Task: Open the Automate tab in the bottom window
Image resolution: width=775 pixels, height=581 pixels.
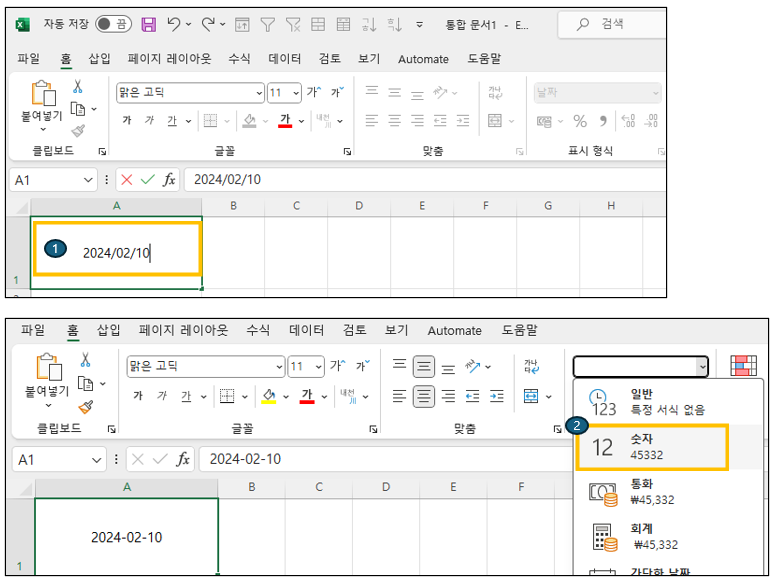Action: (x=455, y=331)
